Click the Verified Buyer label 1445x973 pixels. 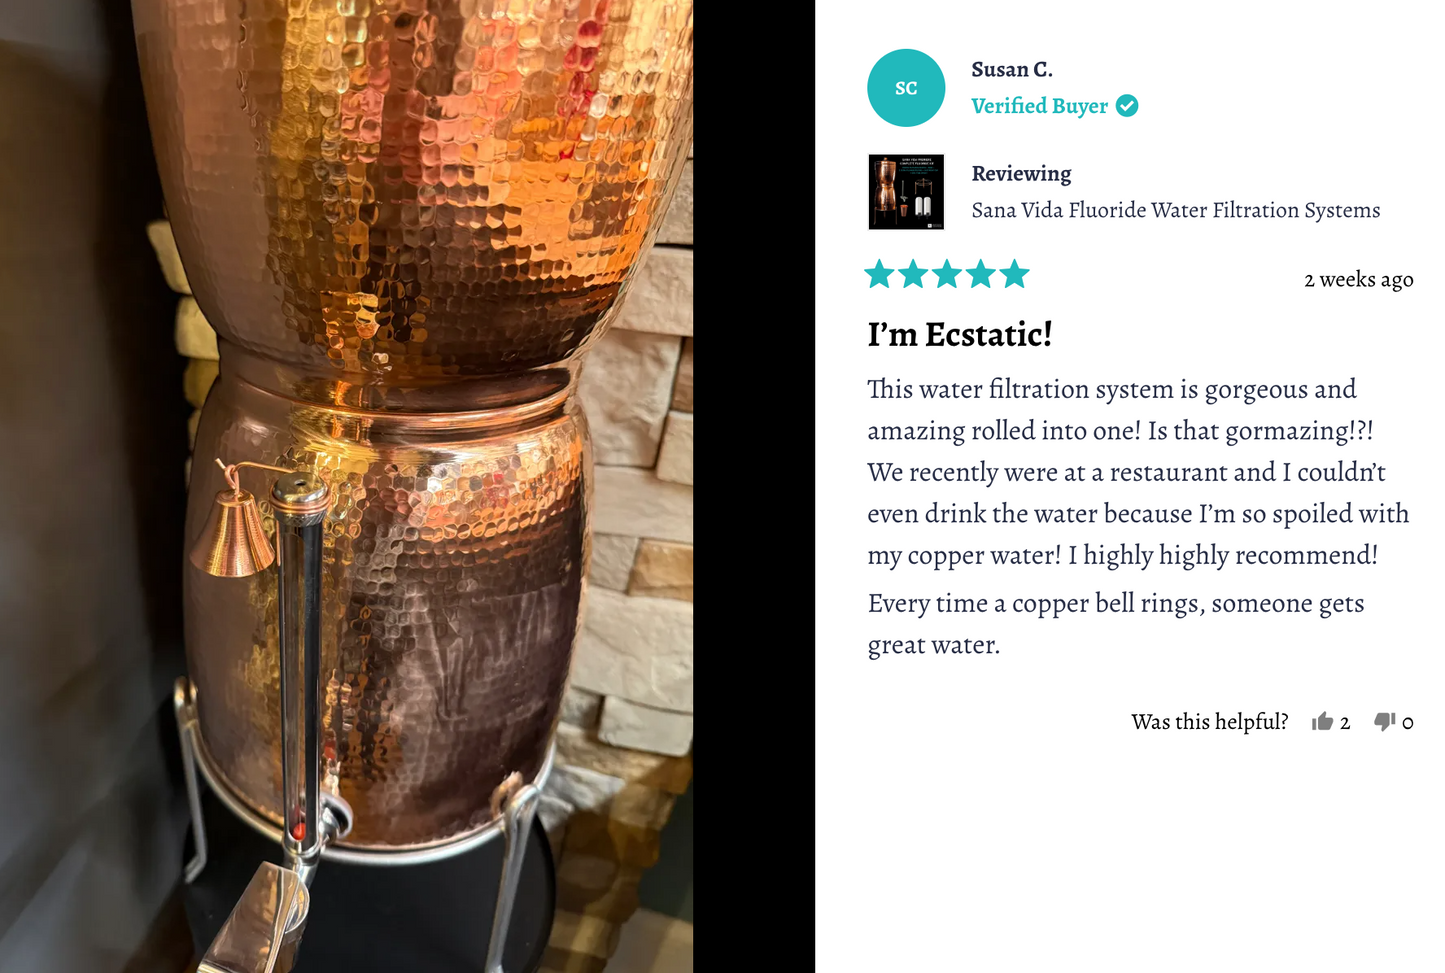point(1040,106)
